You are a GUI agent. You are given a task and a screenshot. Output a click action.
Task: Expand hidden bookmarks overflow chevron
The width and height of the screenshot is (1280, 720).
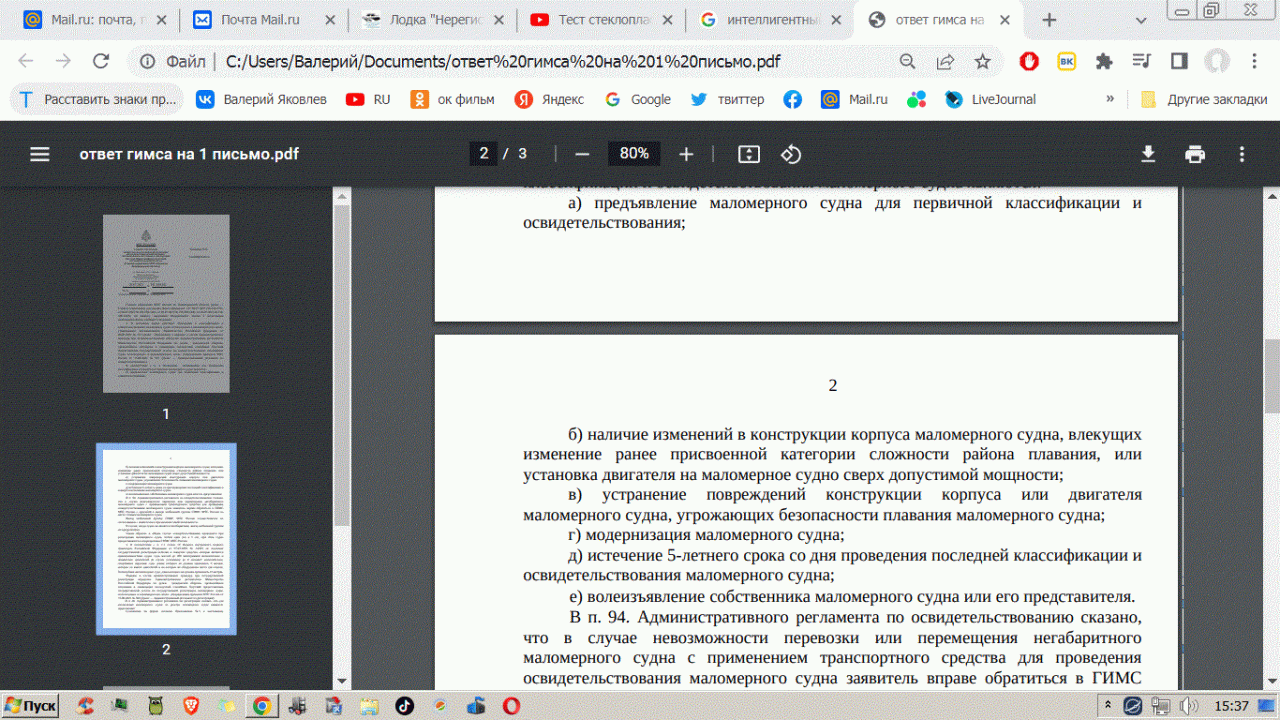point(1110,99)
